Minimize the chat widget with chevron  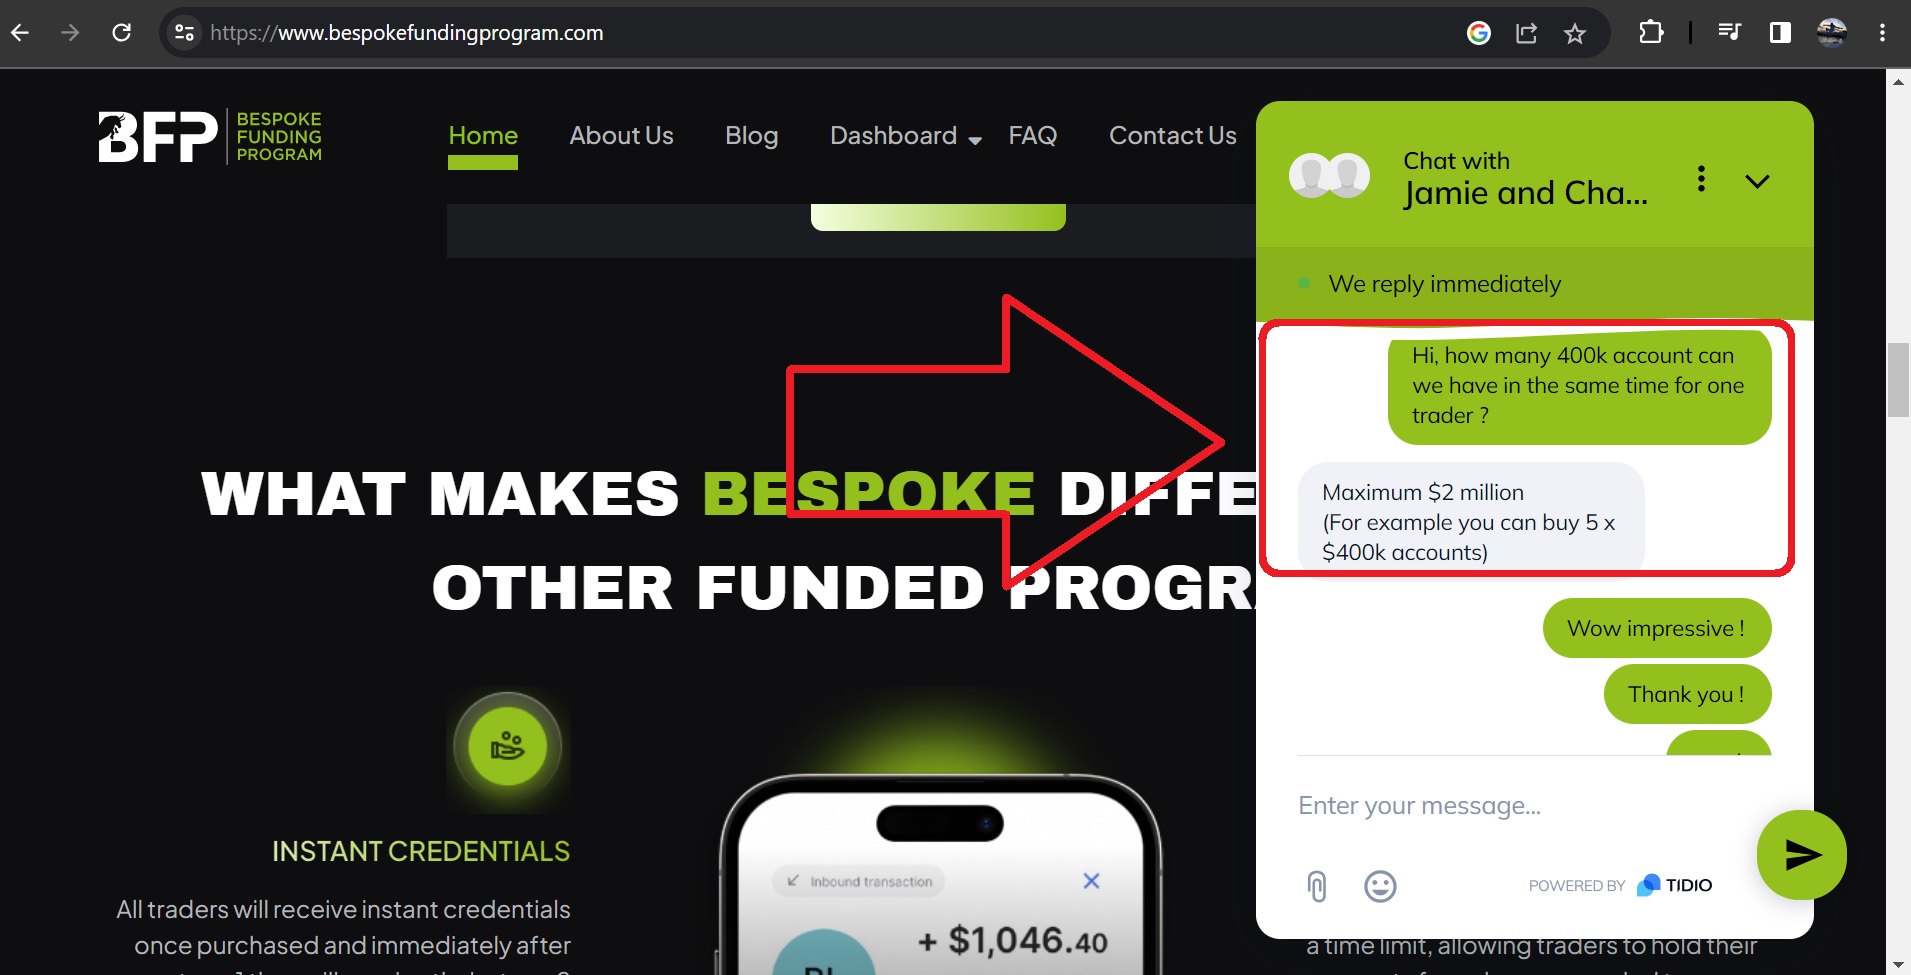point(1757,181)
